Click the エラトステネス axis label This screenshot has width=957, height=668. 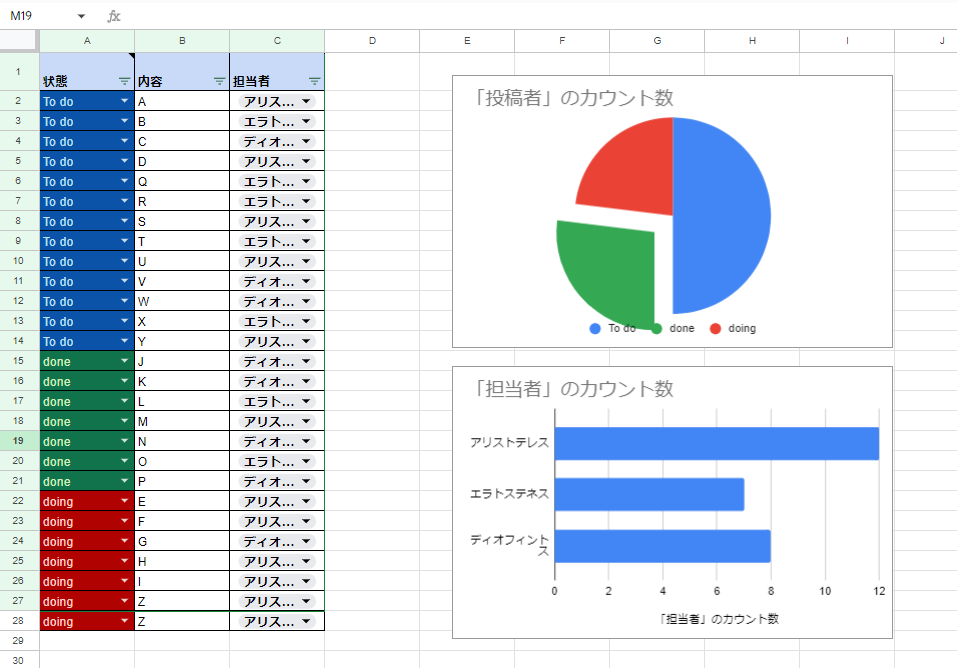pyautogui.click(x=510, y=493)
